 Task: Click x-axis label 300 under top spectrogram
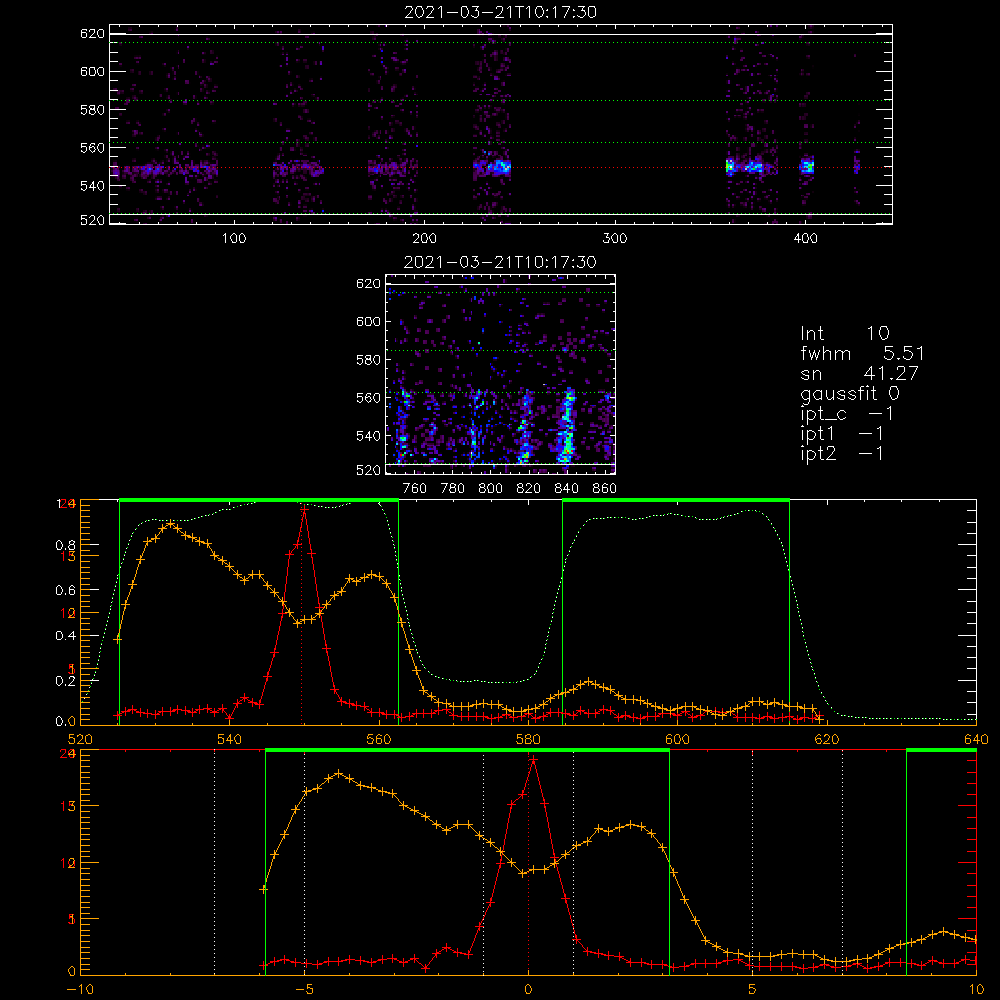[615, 239]
